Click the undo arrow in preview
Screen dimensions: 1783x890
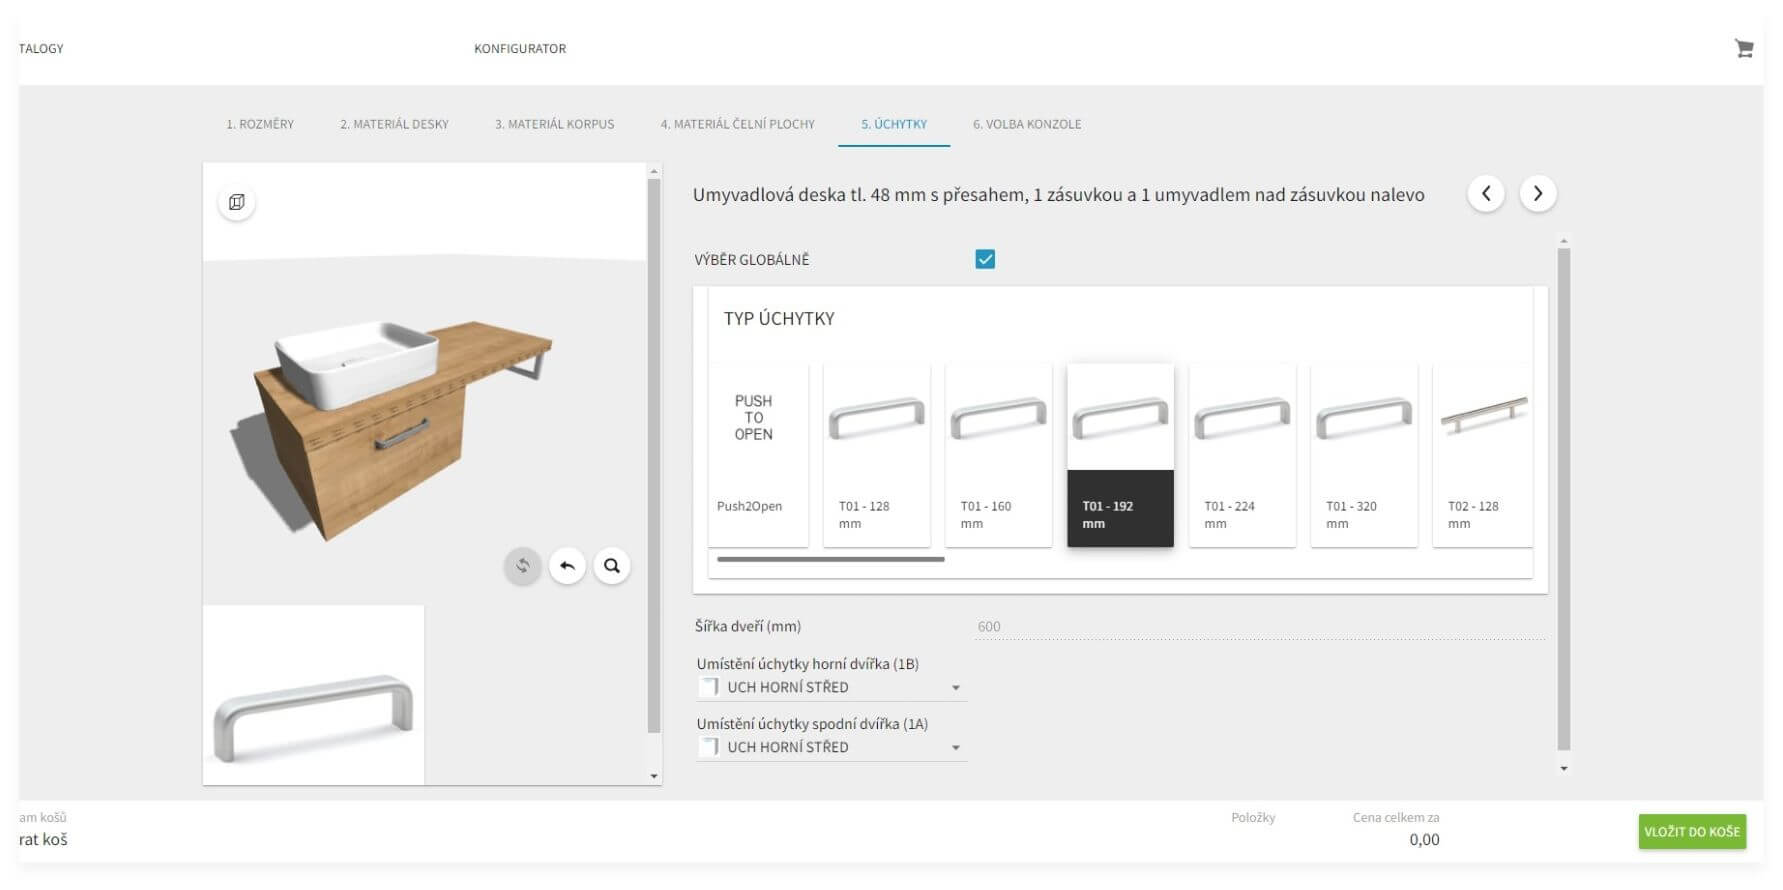point(567,566)
